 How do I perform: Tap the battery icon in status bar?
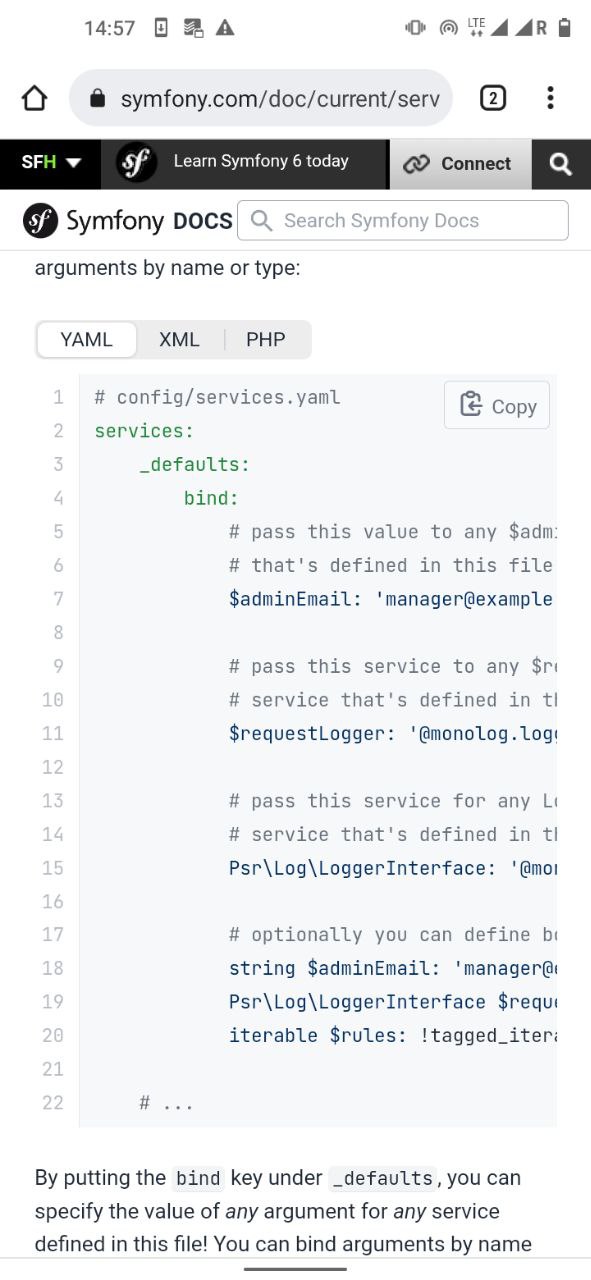click(x=565, y=28)
